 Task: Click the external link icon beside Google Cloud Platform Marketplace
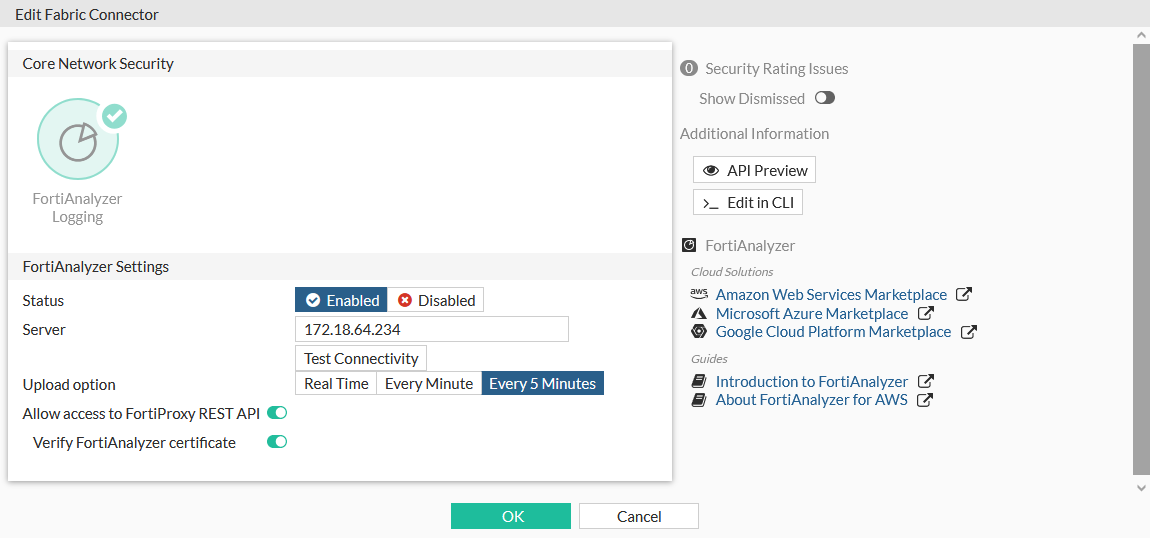click(x=968, y=332)
